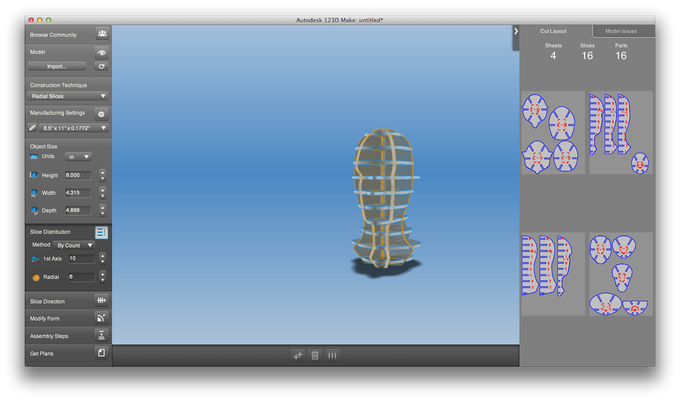Open Construction Technique Radial Slices dropdown
Screen dimensions: 680x401
[x=68, y=96]
